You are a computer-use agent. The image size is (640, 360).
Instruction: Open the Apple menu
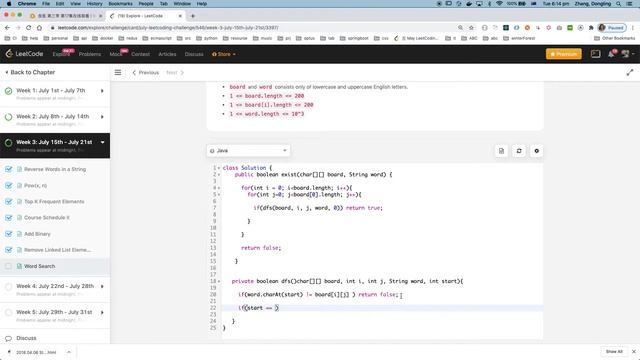pyautogui.click(x=9, y=4)
